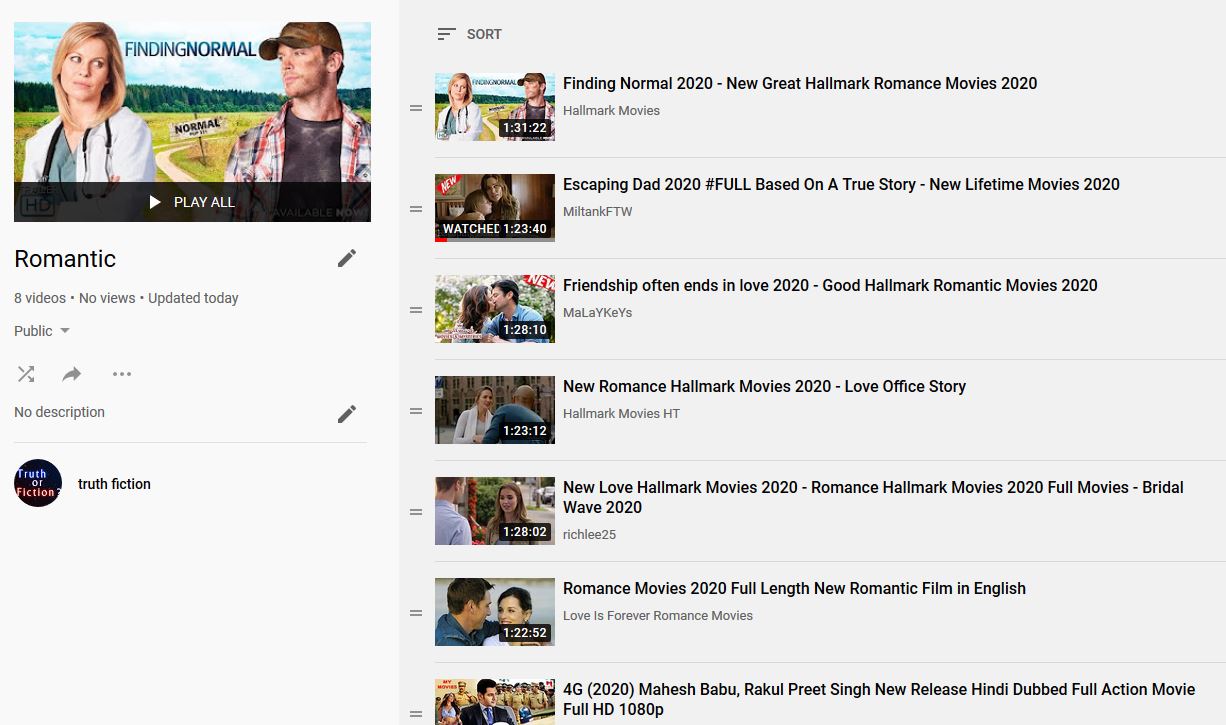1226x725 pixels.
Task: Click the Play All button
Action: click(192, 202)
